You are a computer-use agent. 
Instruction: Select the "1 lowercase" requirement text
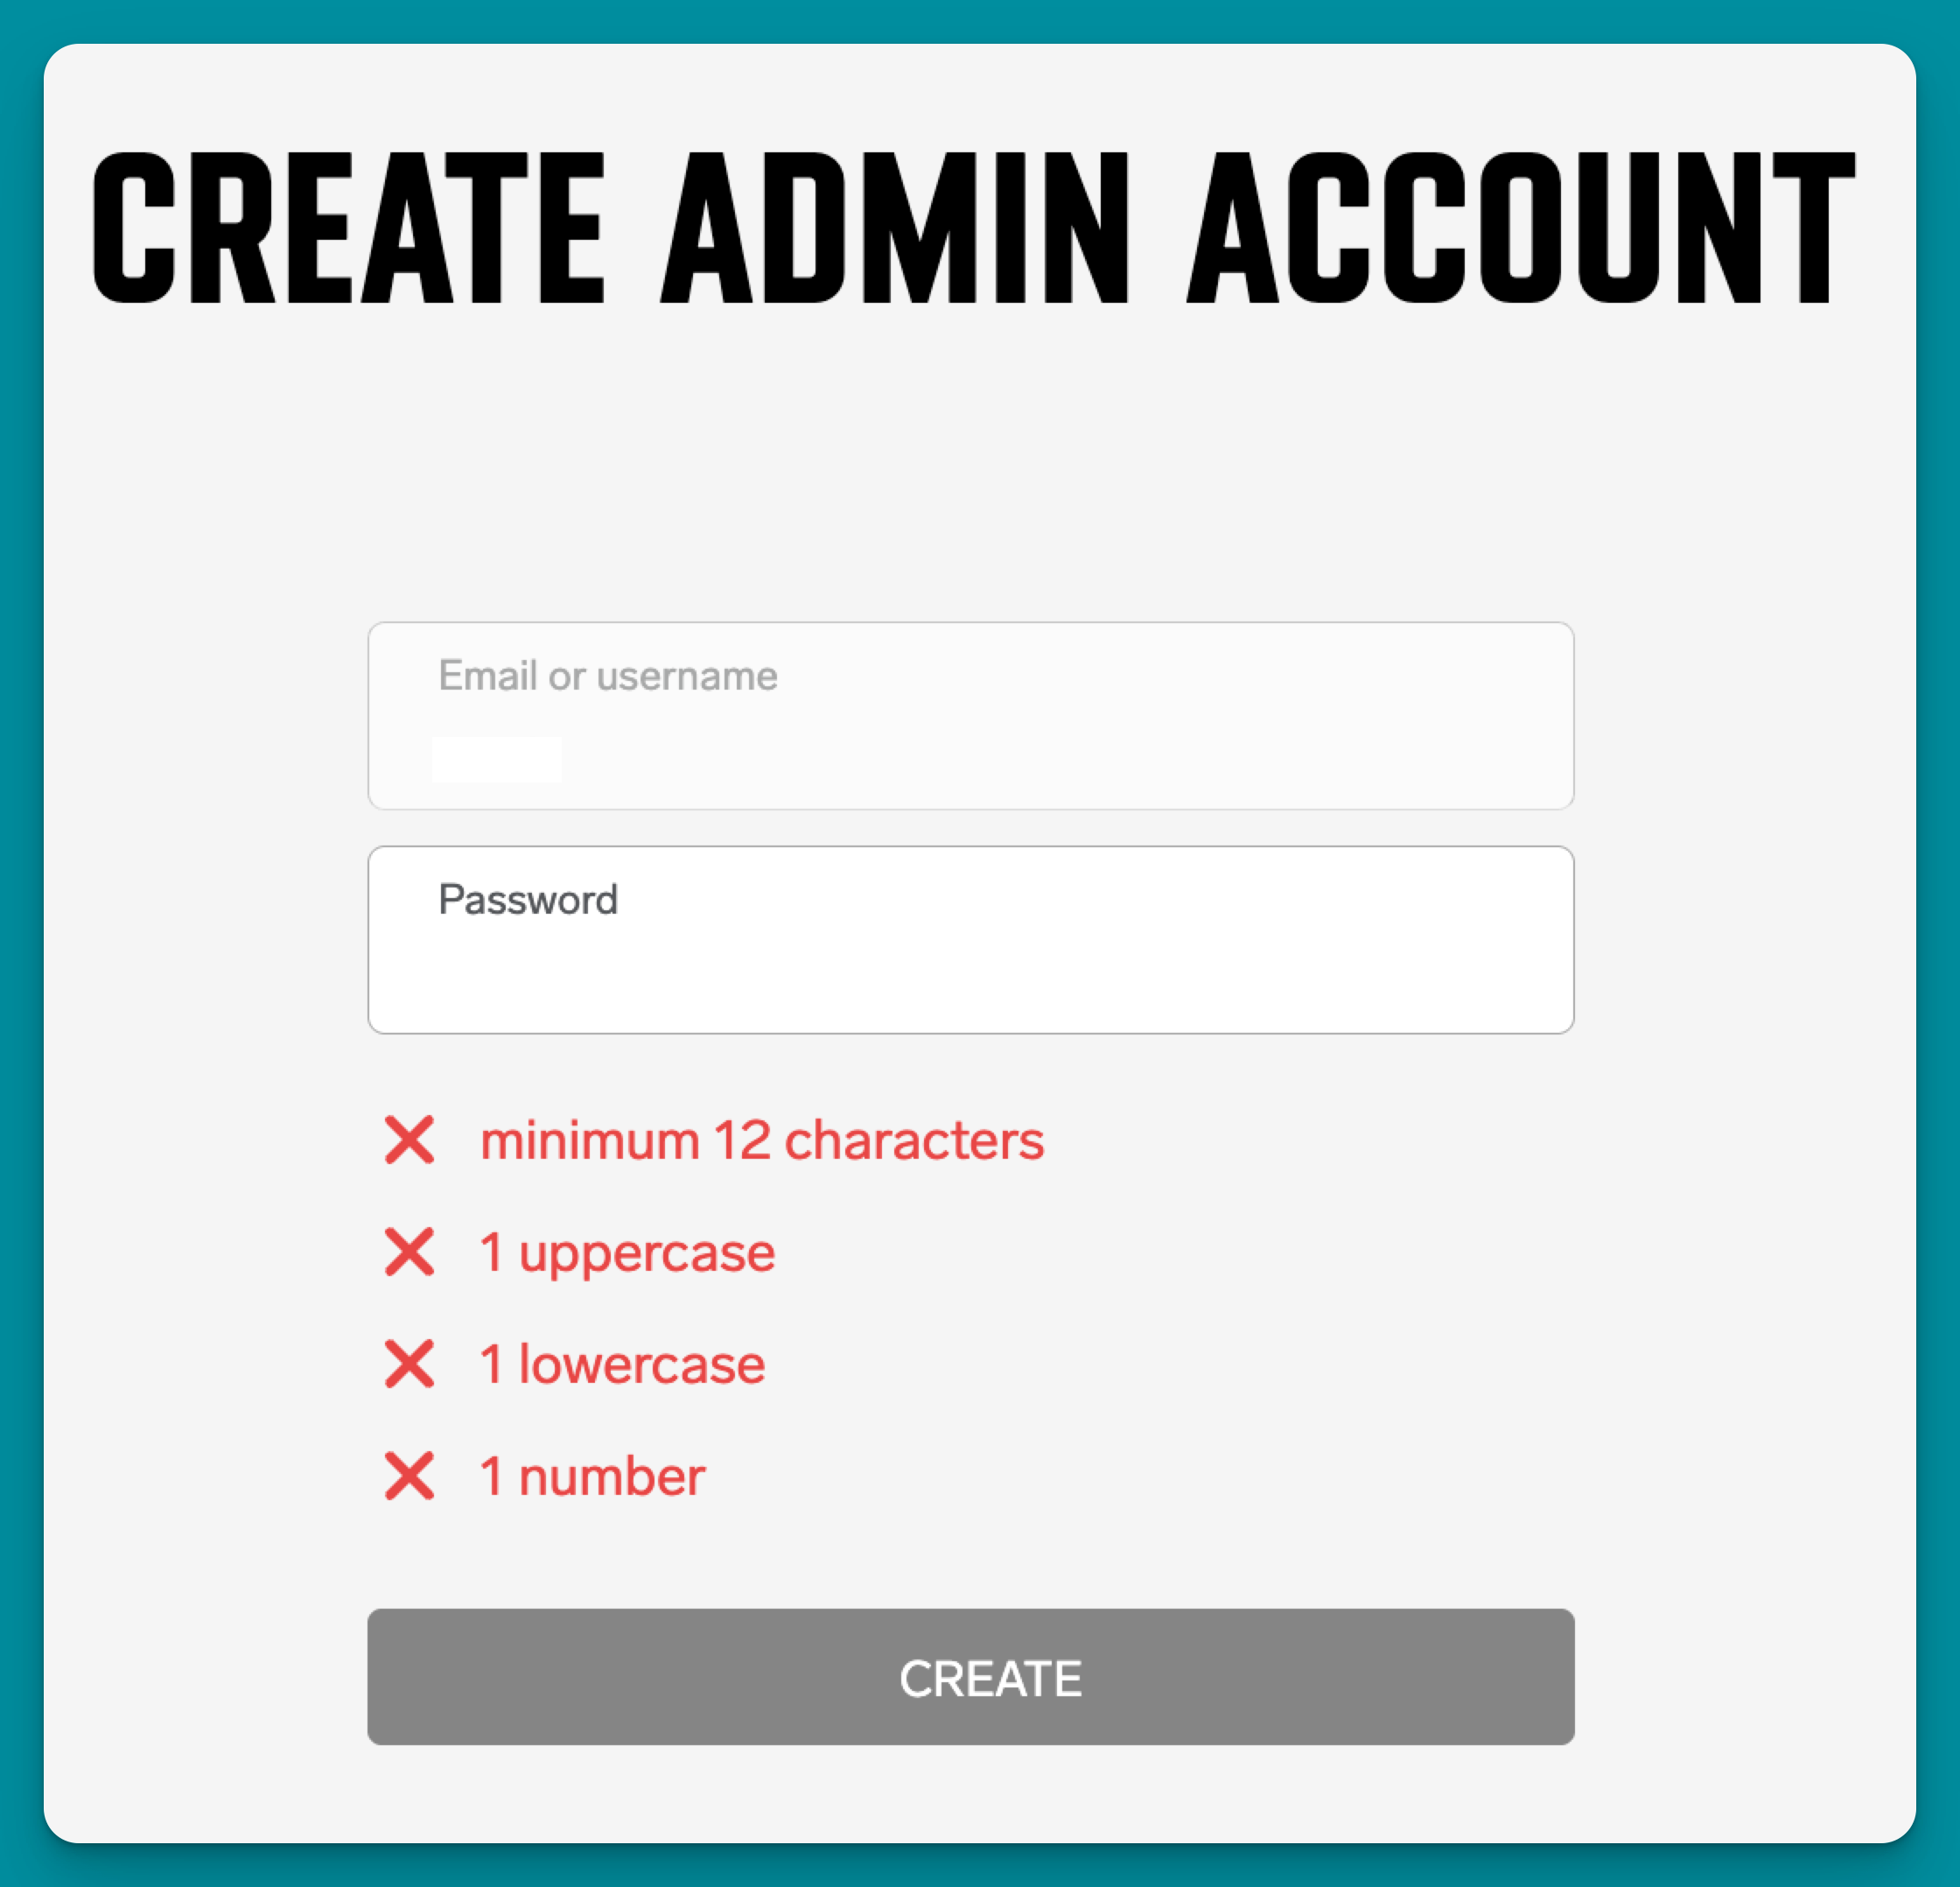tap(622, 1364)
